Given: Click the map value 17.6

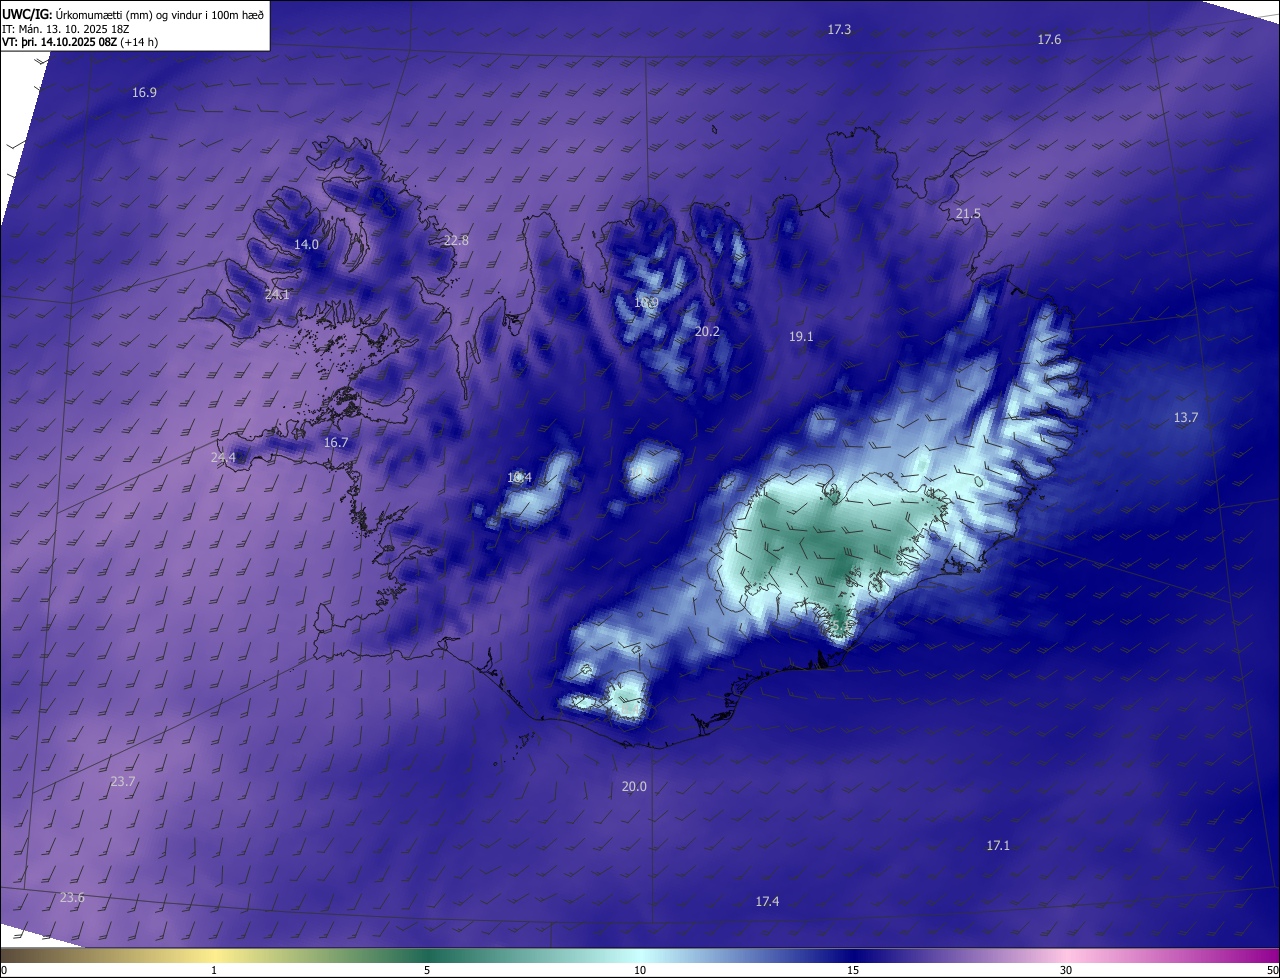Looking at the screenshot, I should click(1049, 40).
